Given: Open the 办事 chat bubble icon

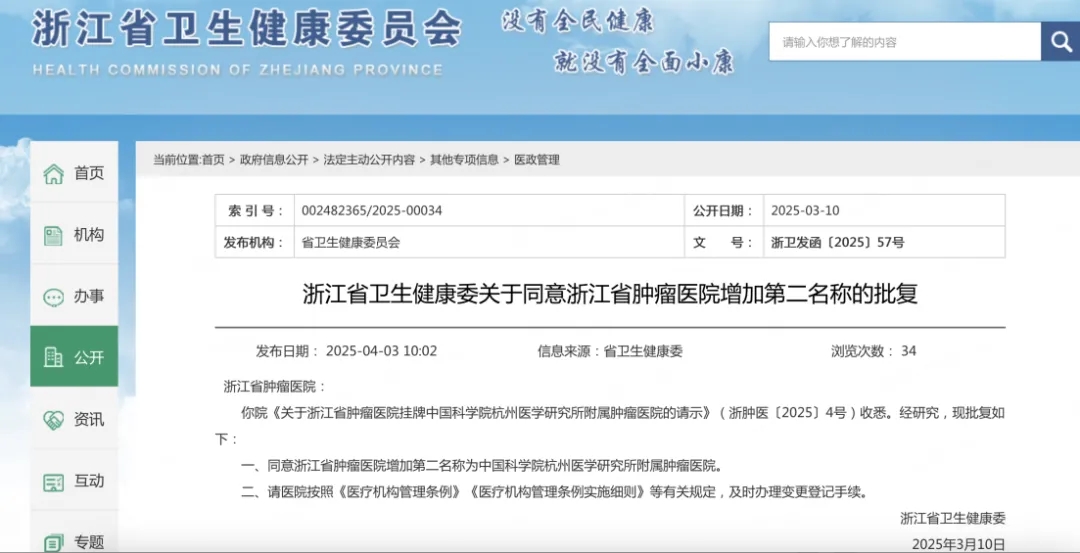Looking at the screenshot, I should point(53,297).
